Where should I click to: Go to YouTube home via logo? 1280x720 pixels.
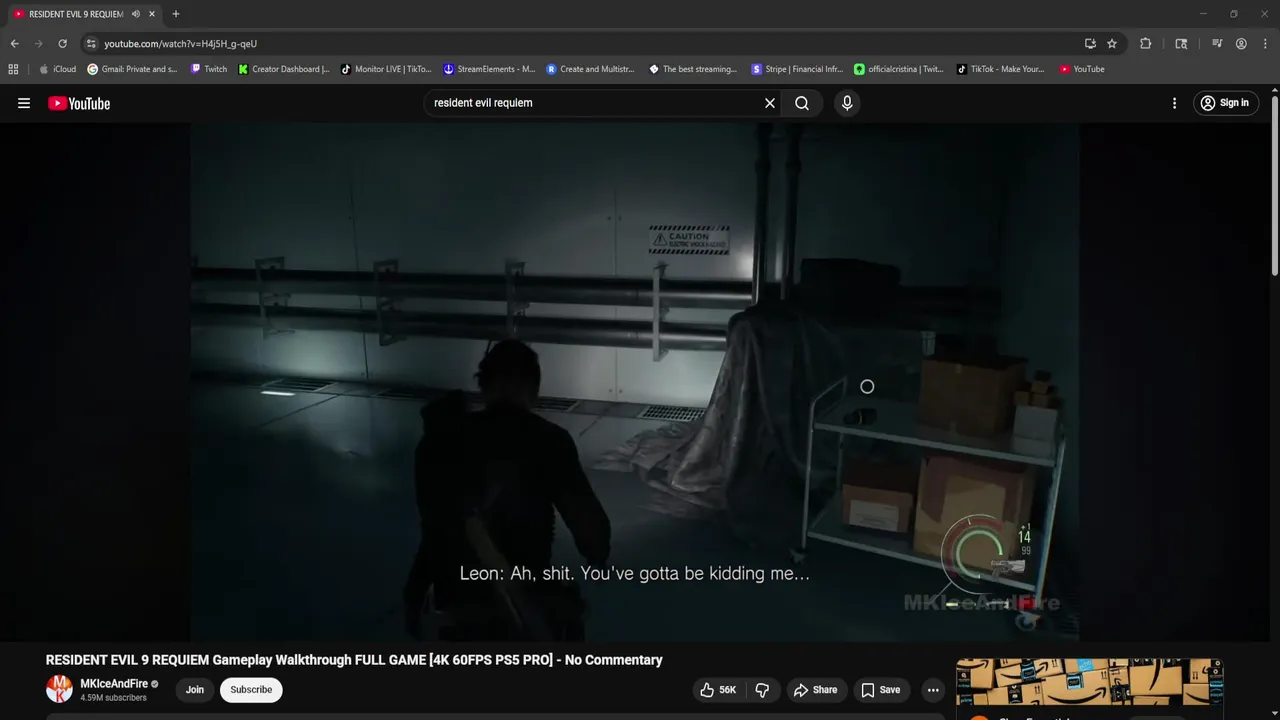79,103
